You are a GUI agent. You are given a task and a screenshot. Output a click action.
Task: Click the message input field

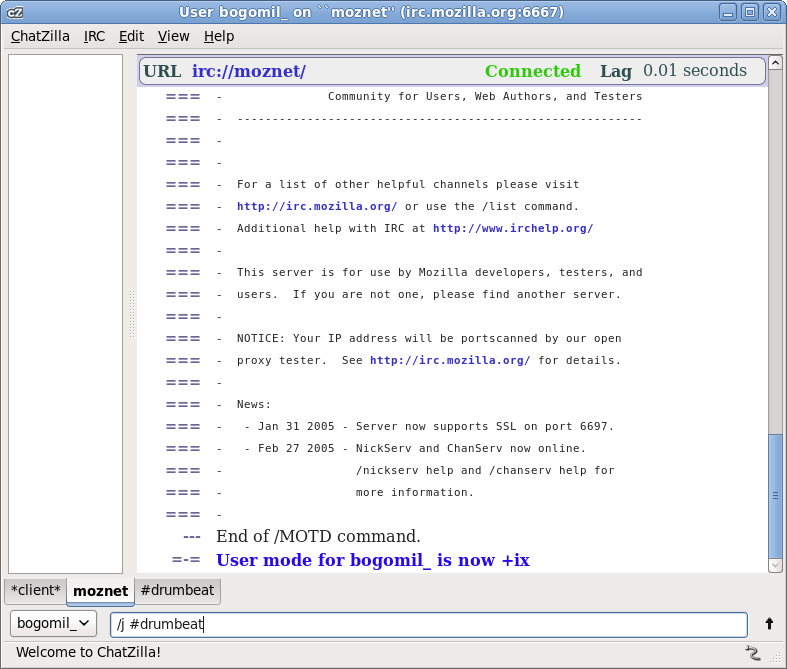(x=429, y=624)
